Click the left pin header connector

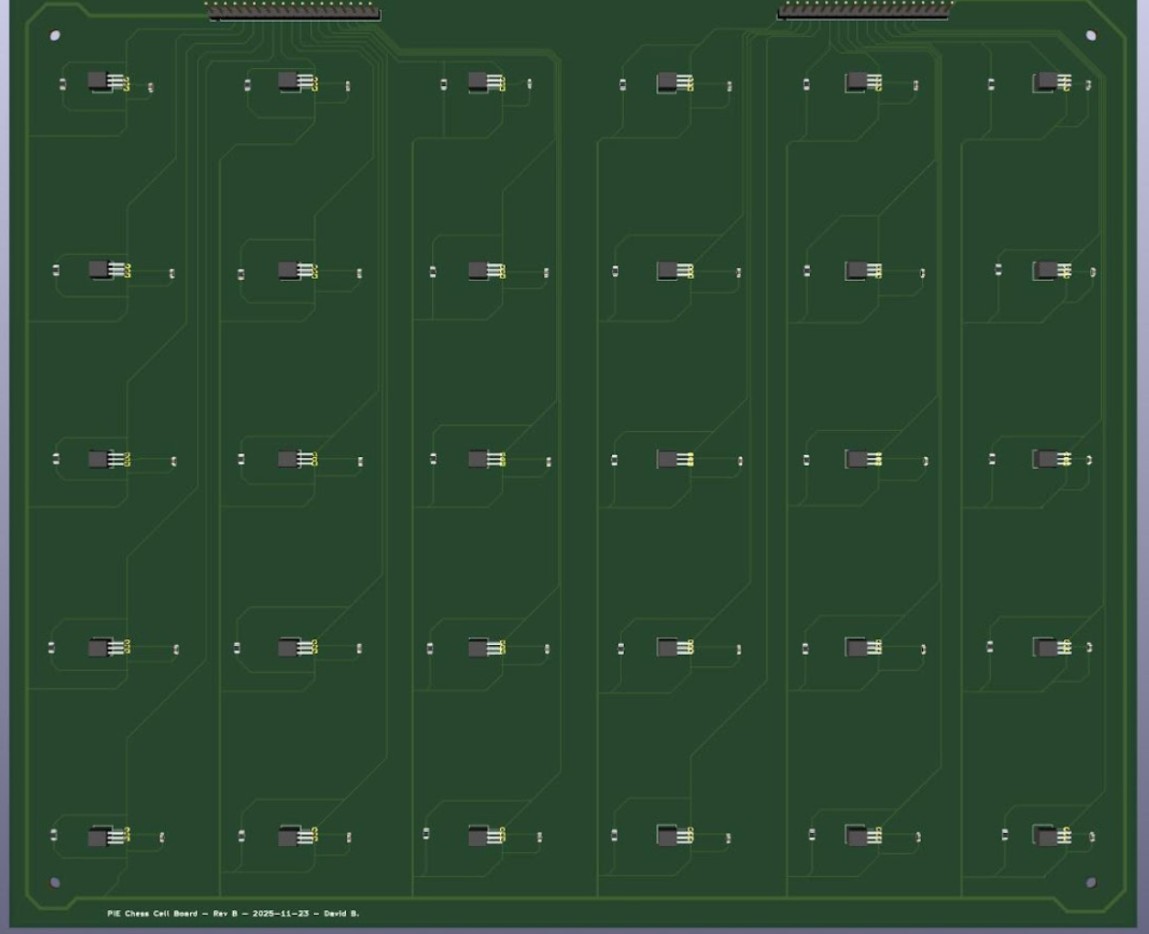click(293, 13)
